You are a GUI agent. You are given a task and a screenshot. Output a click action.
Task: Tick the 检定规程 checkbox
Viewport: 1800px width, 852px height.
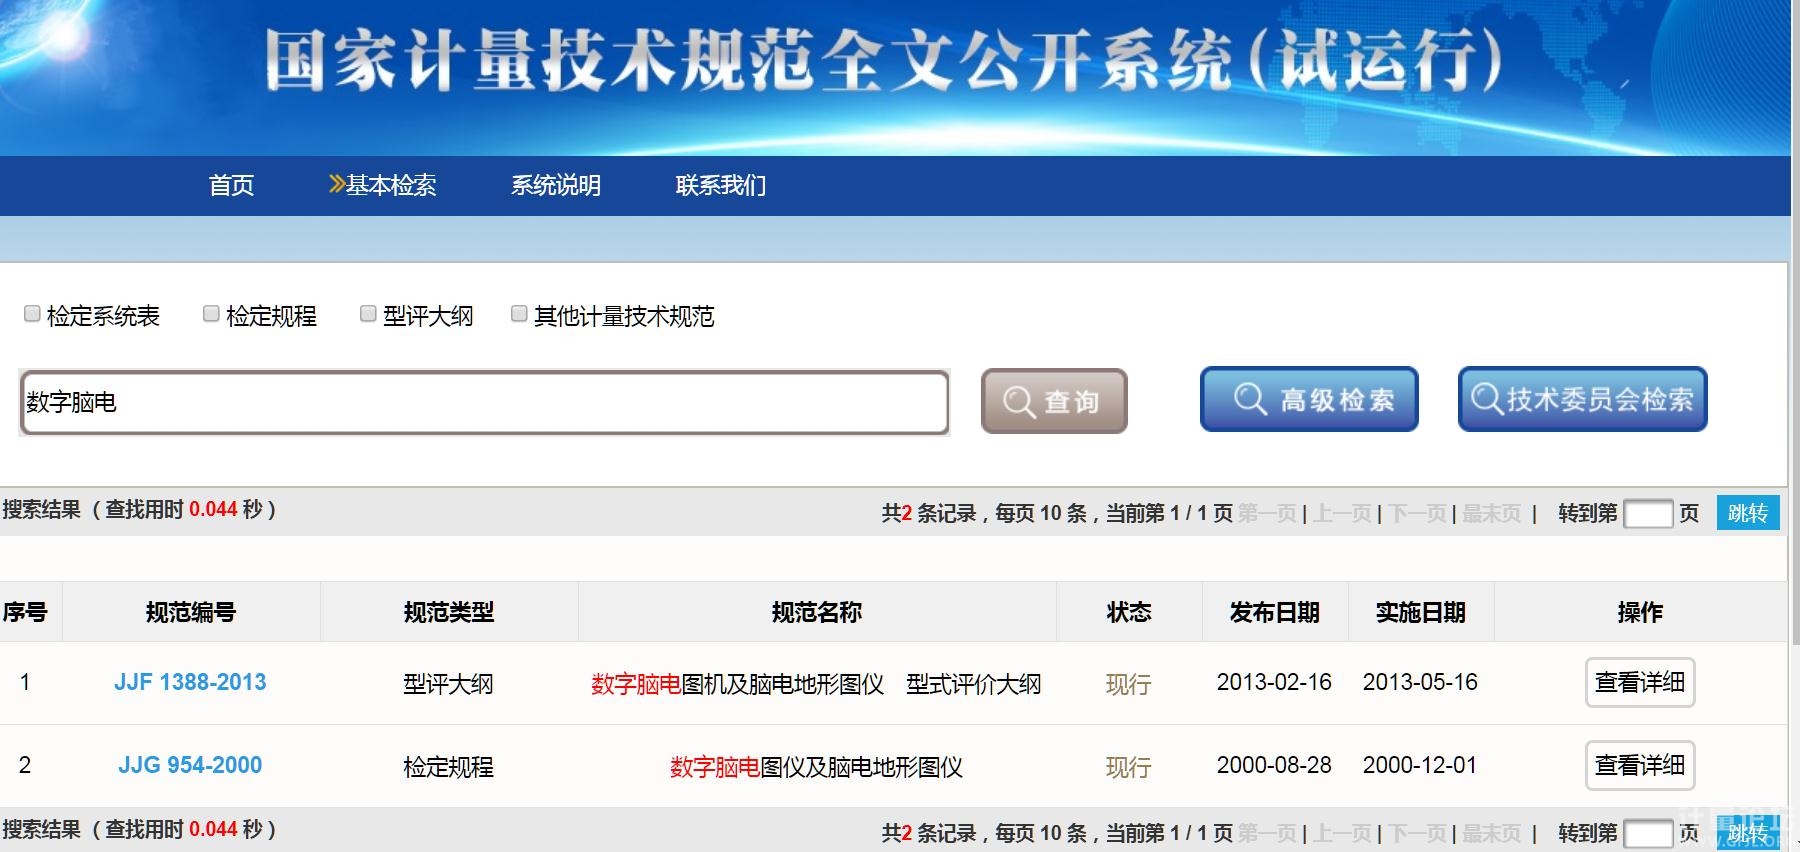211,314
